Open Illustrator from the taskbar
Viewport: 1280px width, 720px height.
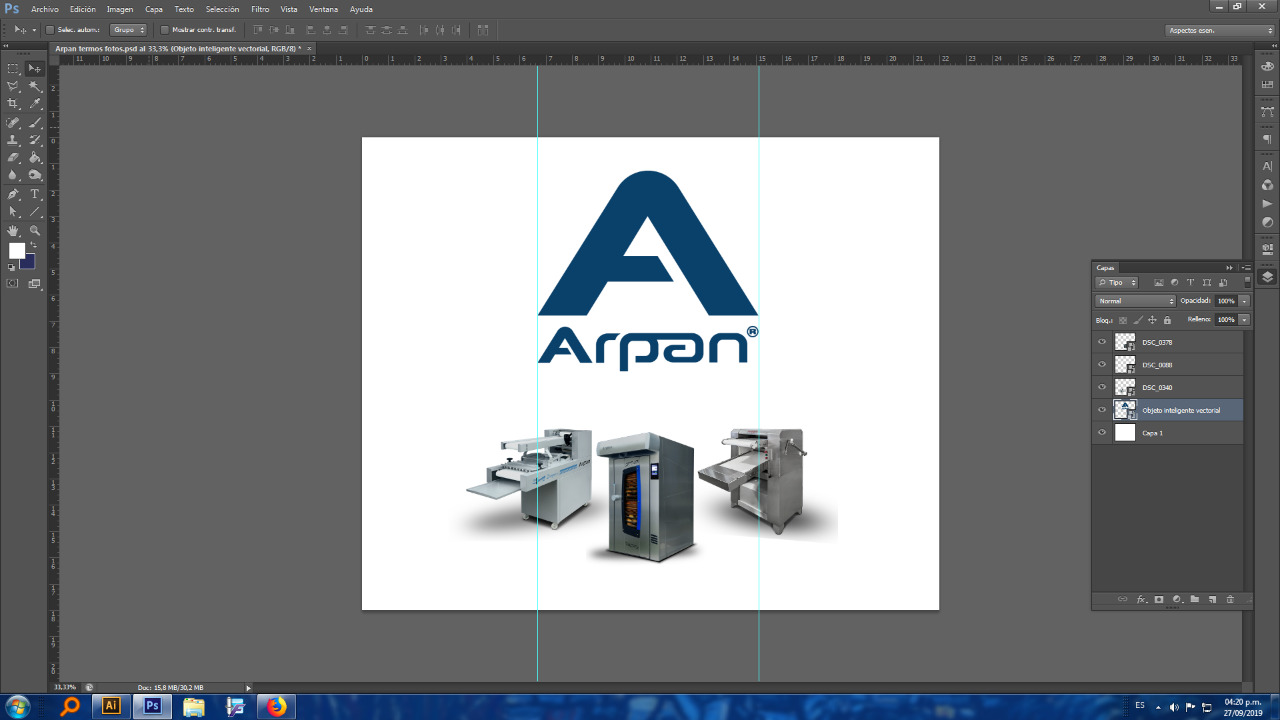pos(111,706)
